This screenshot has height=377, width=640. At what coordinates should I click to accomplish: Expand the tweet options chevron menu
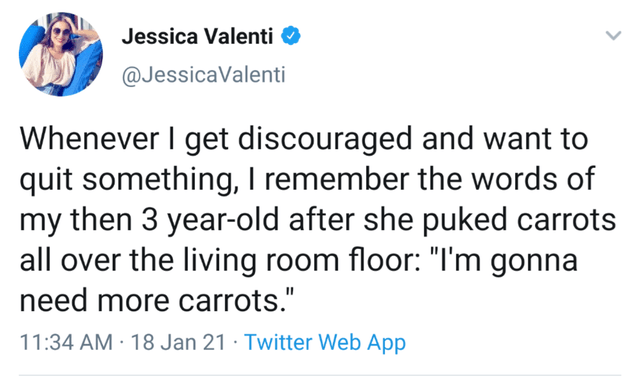613,35
